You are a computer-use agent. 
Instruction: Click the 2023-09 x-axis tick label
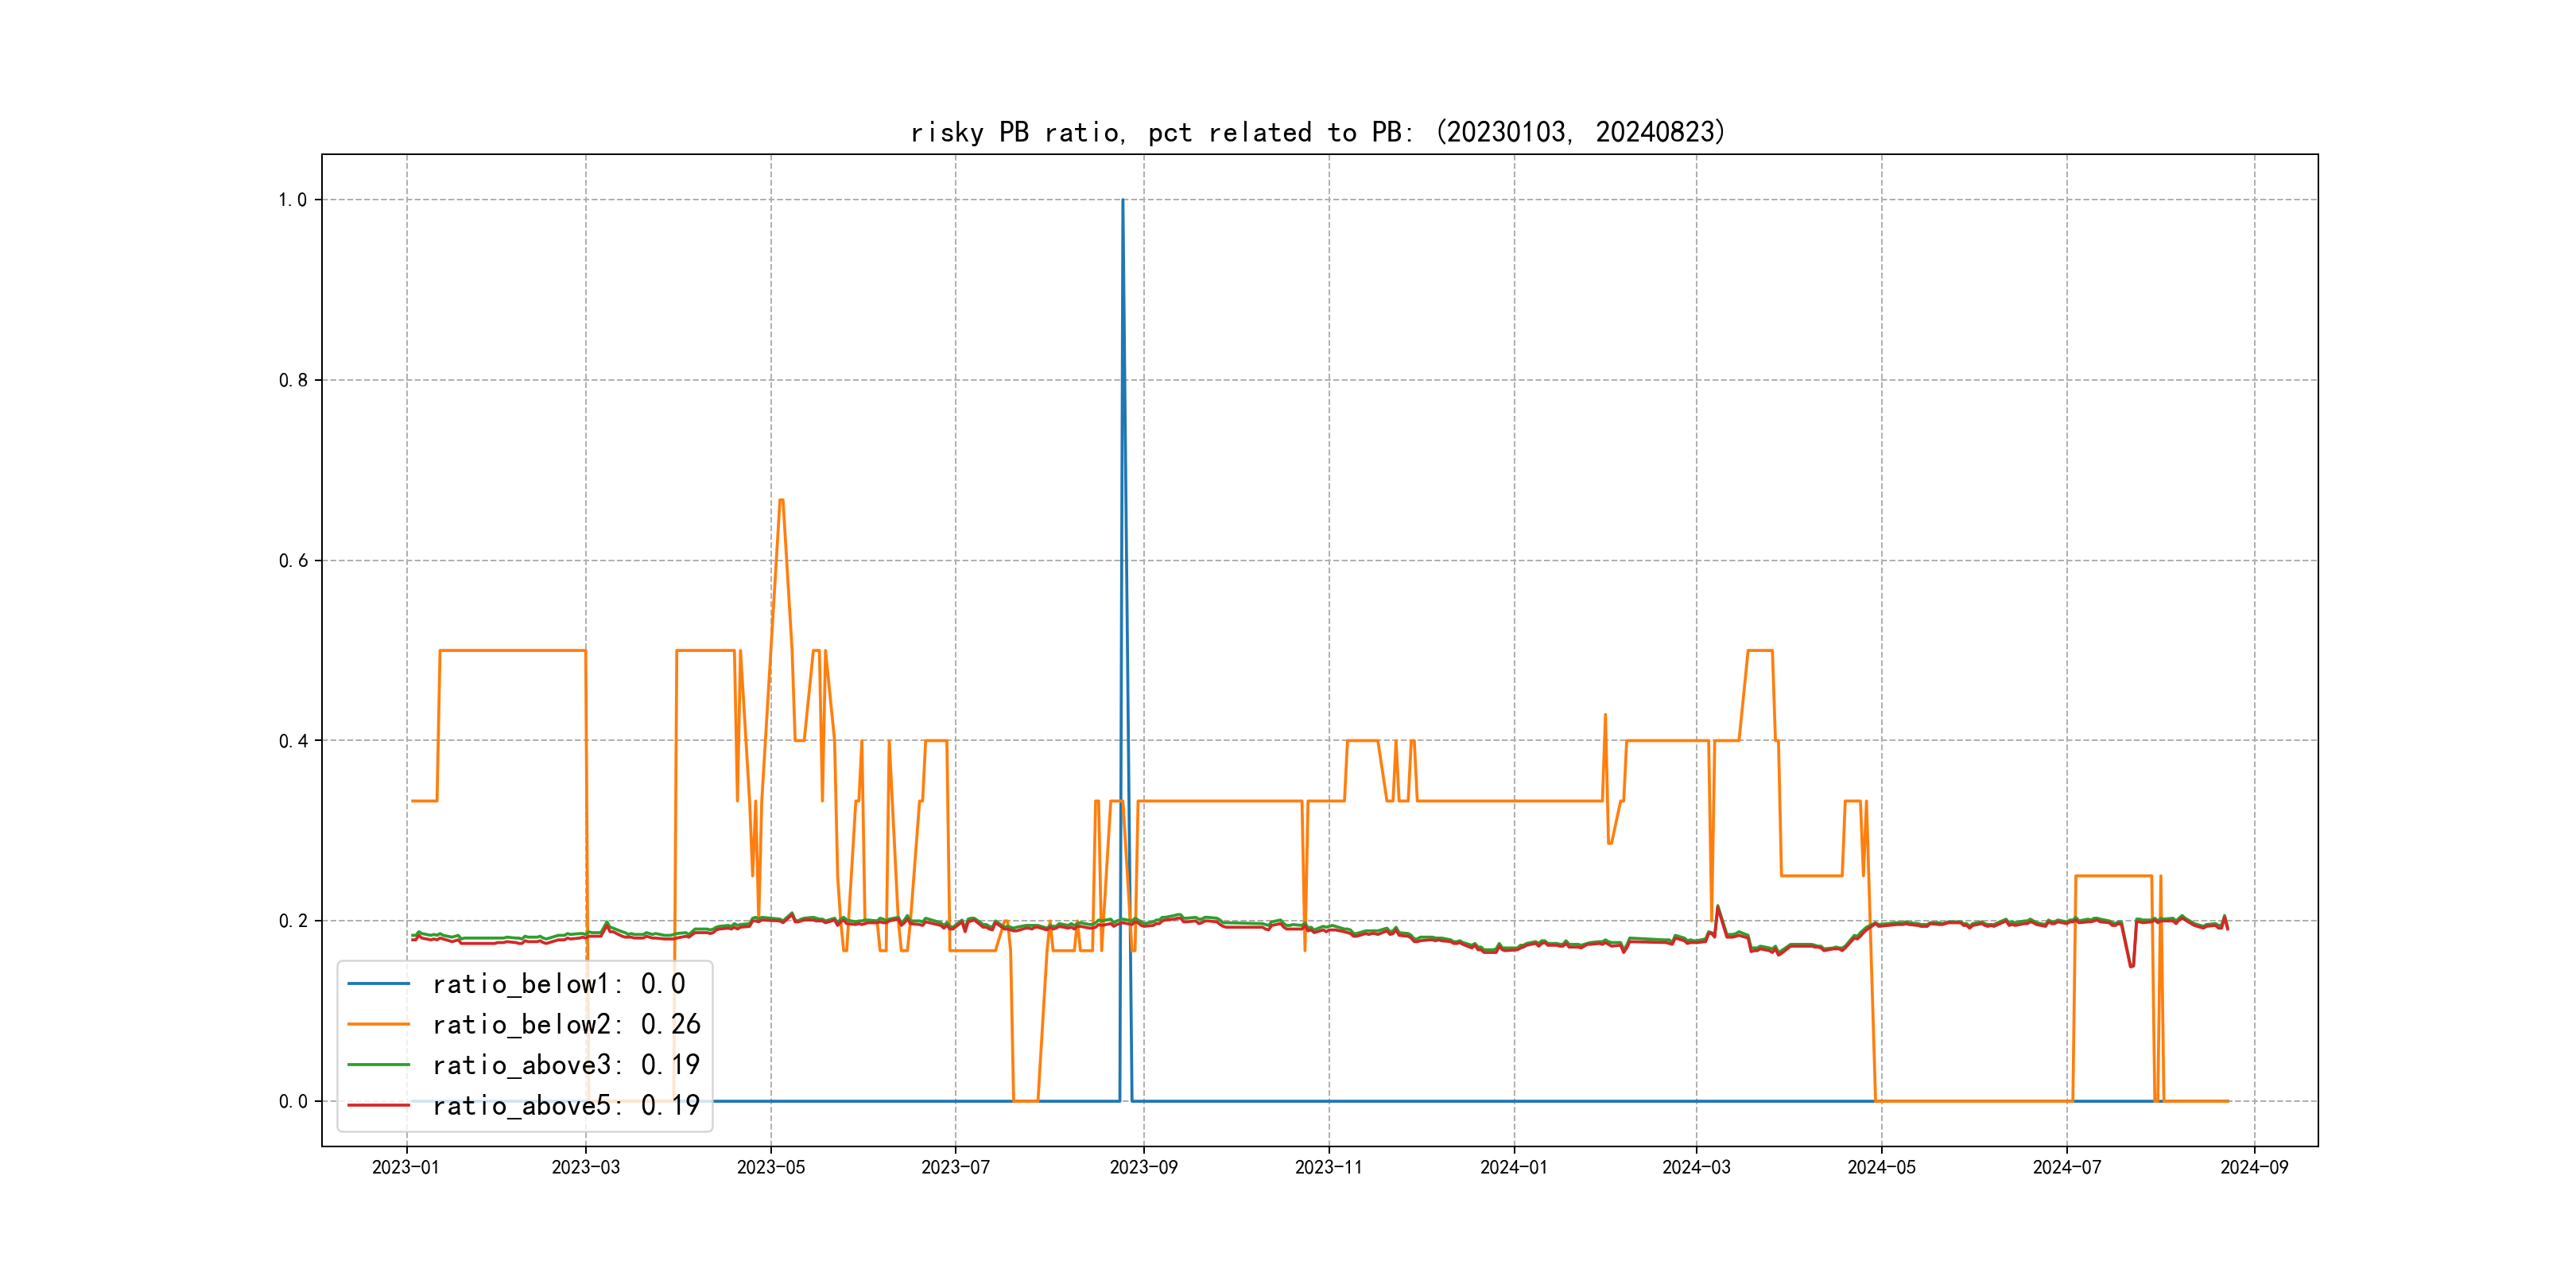click(1143, 1167)
